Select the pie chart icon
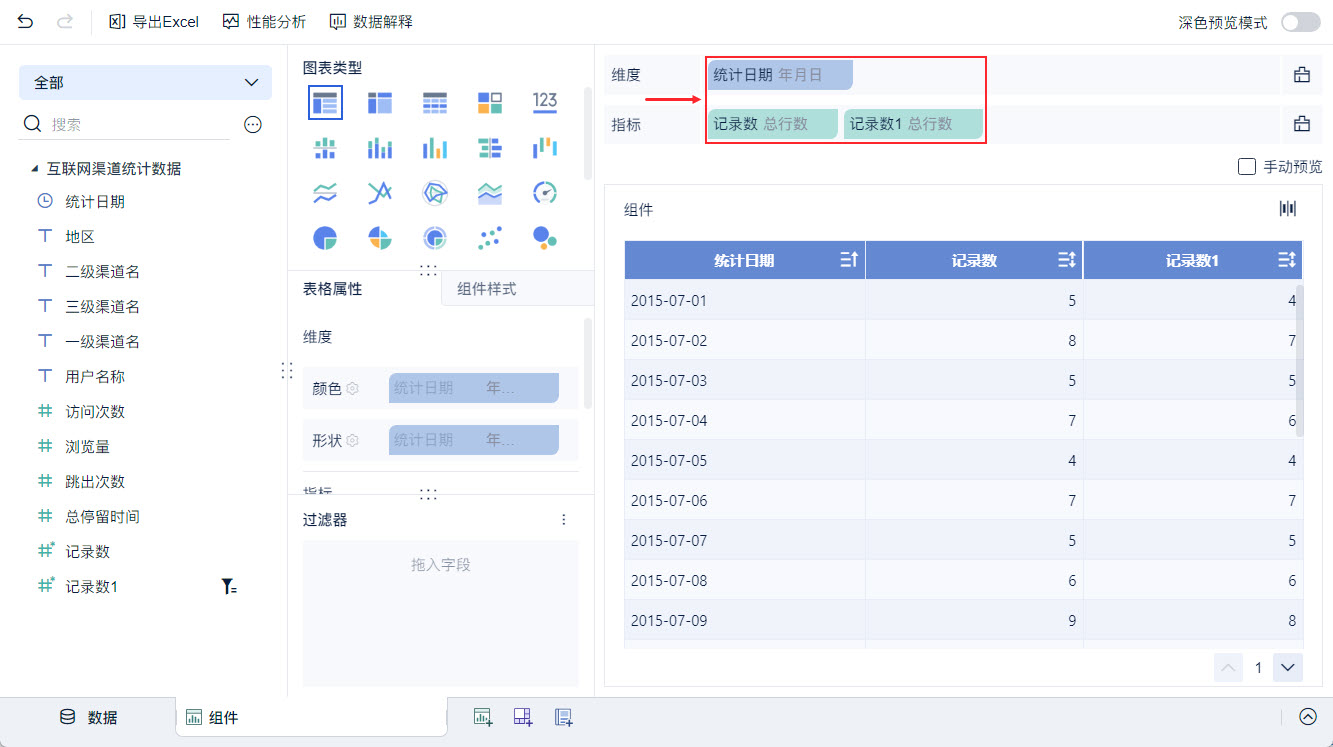 click(325, 238)
